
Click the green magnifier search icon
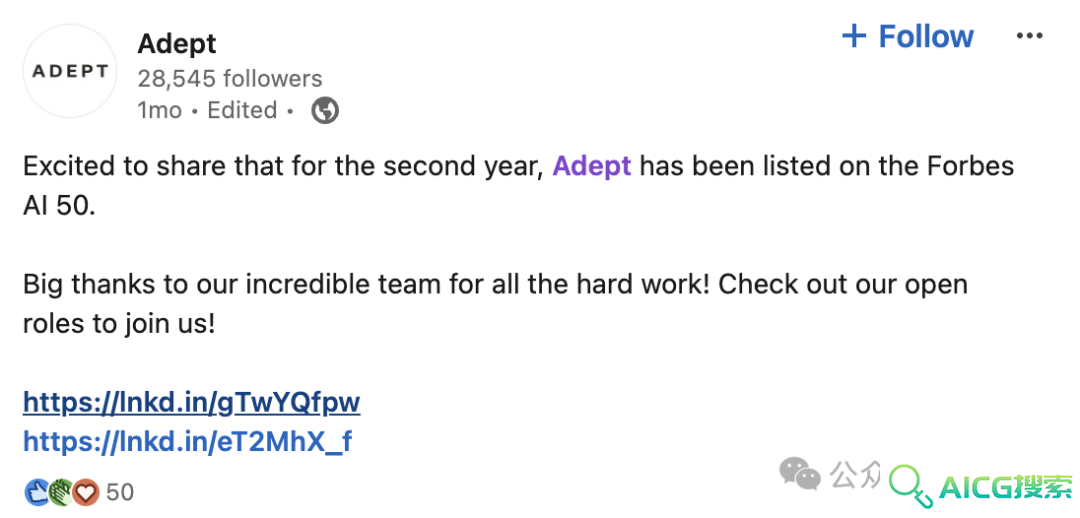(911, 484)
